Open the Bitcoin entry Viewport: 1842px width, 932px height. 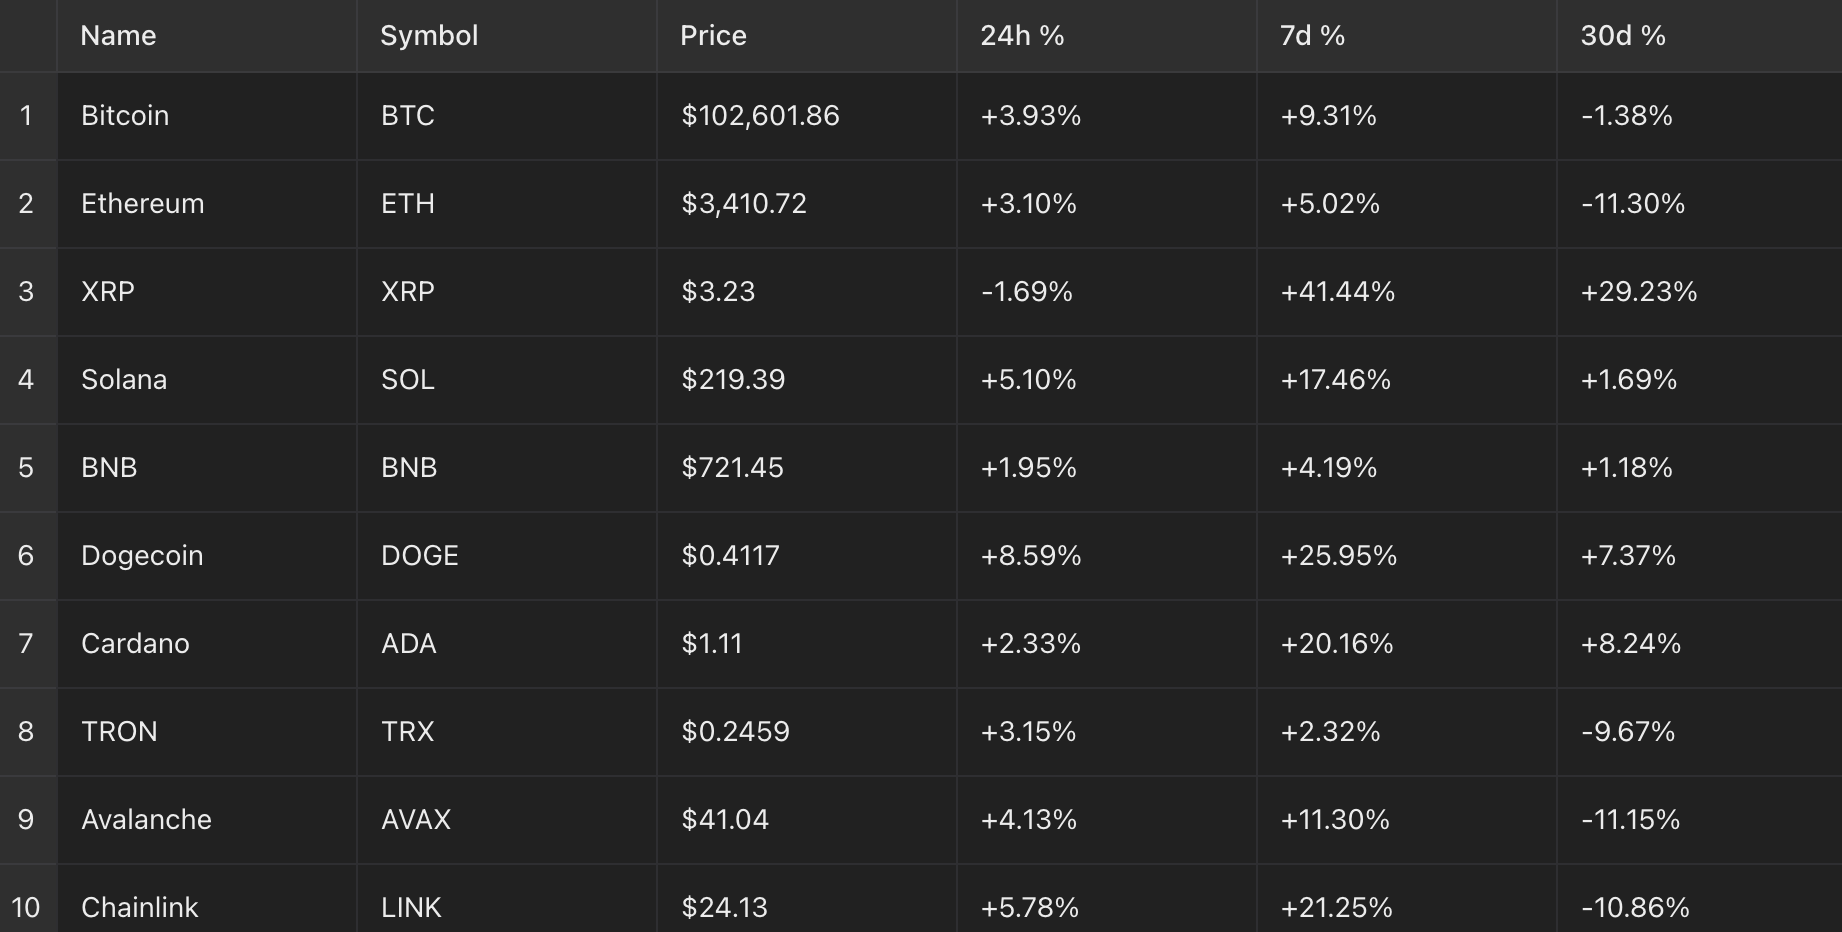pyautogui.click(x=125, y=115)
